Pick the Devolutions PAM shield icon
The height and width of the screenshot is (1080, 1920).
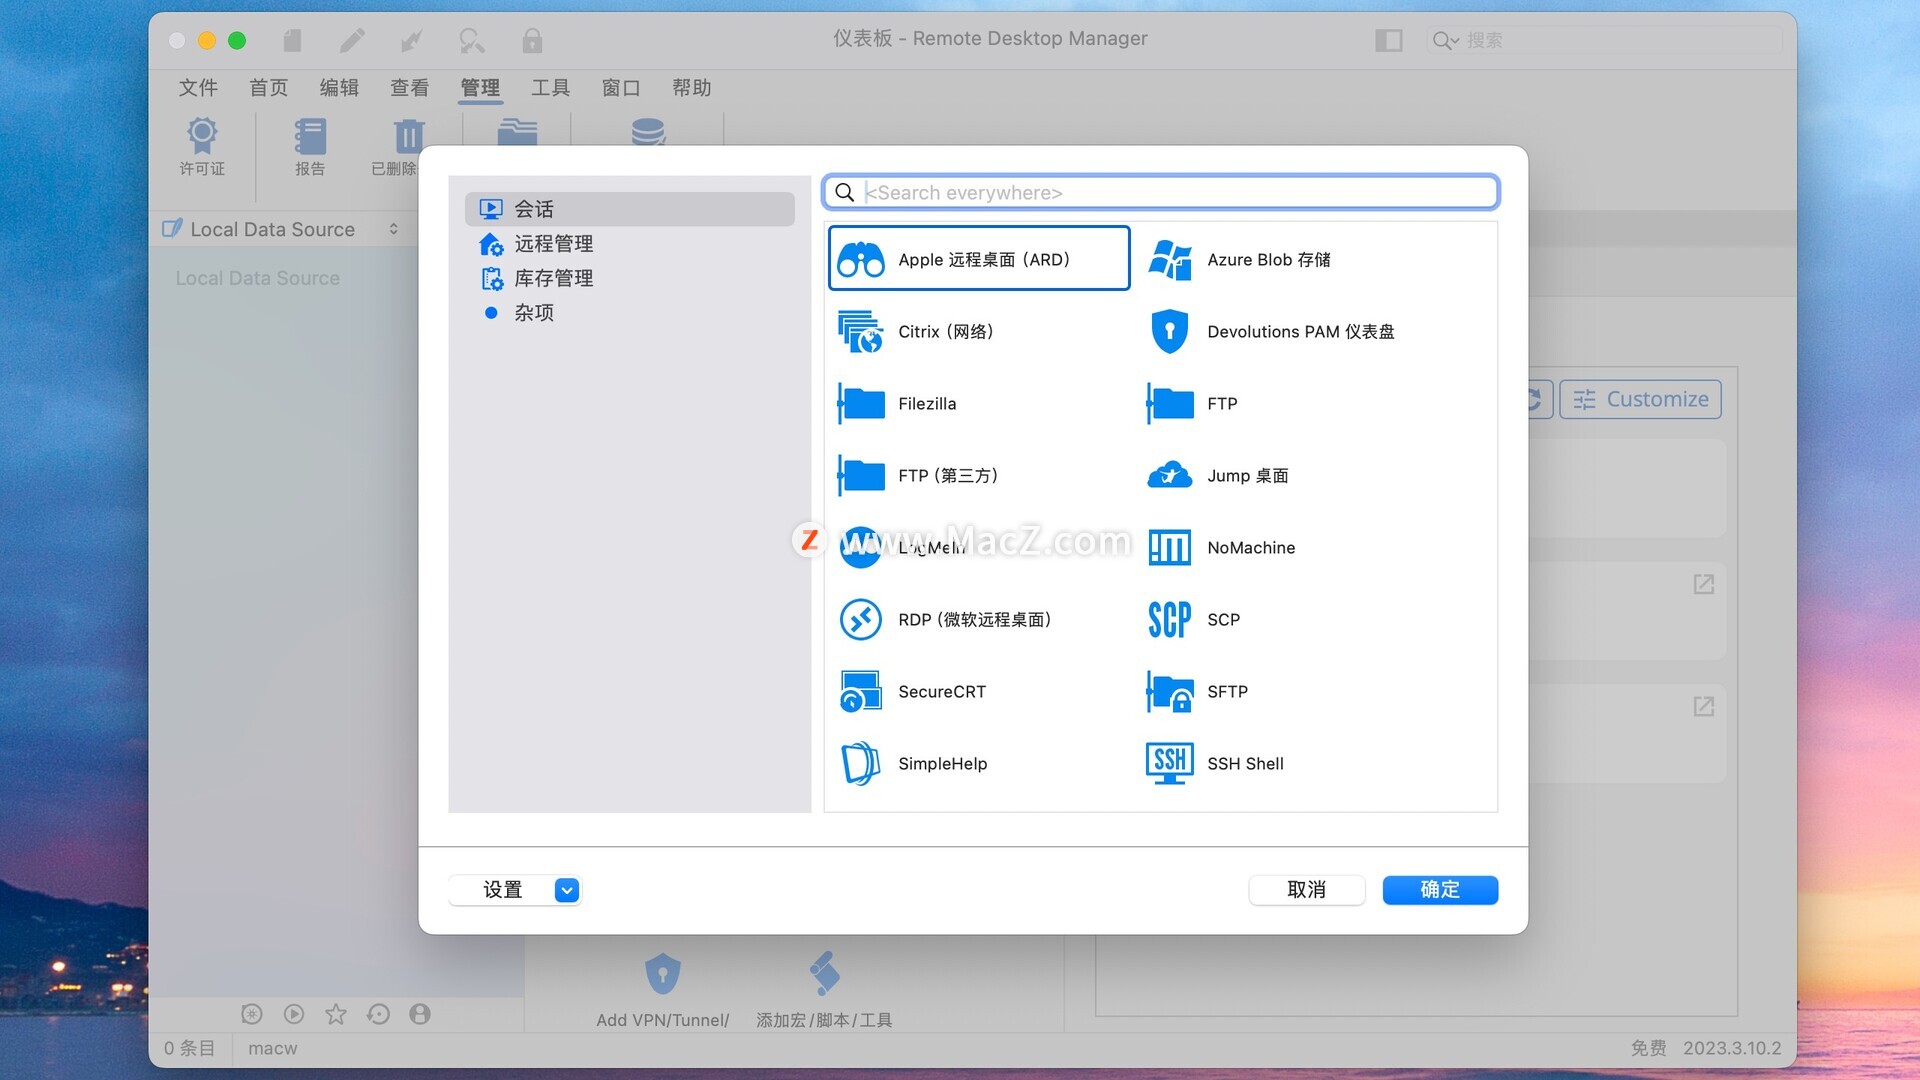coord(1169,332)
